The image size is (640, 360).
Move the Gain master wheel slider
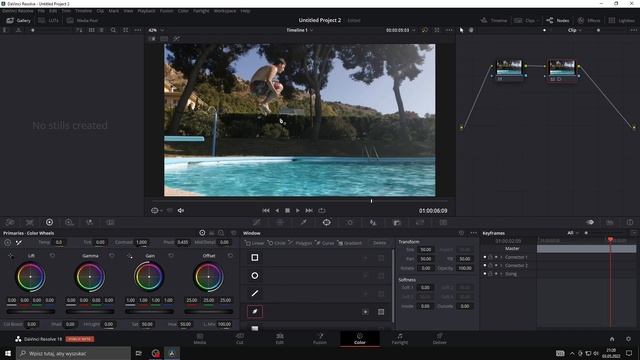click(149, 311)
